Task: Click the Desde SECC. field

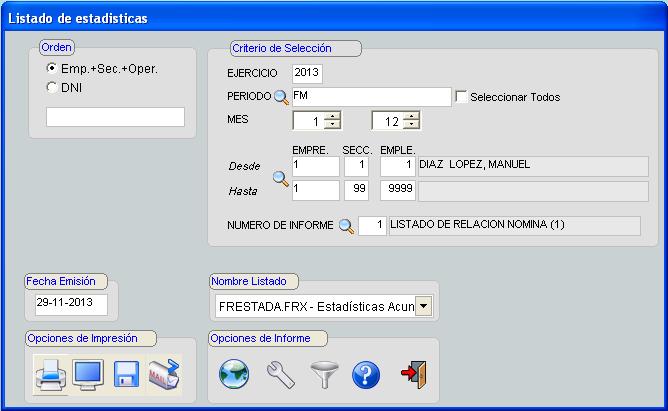Action: [x=356, y=166]
